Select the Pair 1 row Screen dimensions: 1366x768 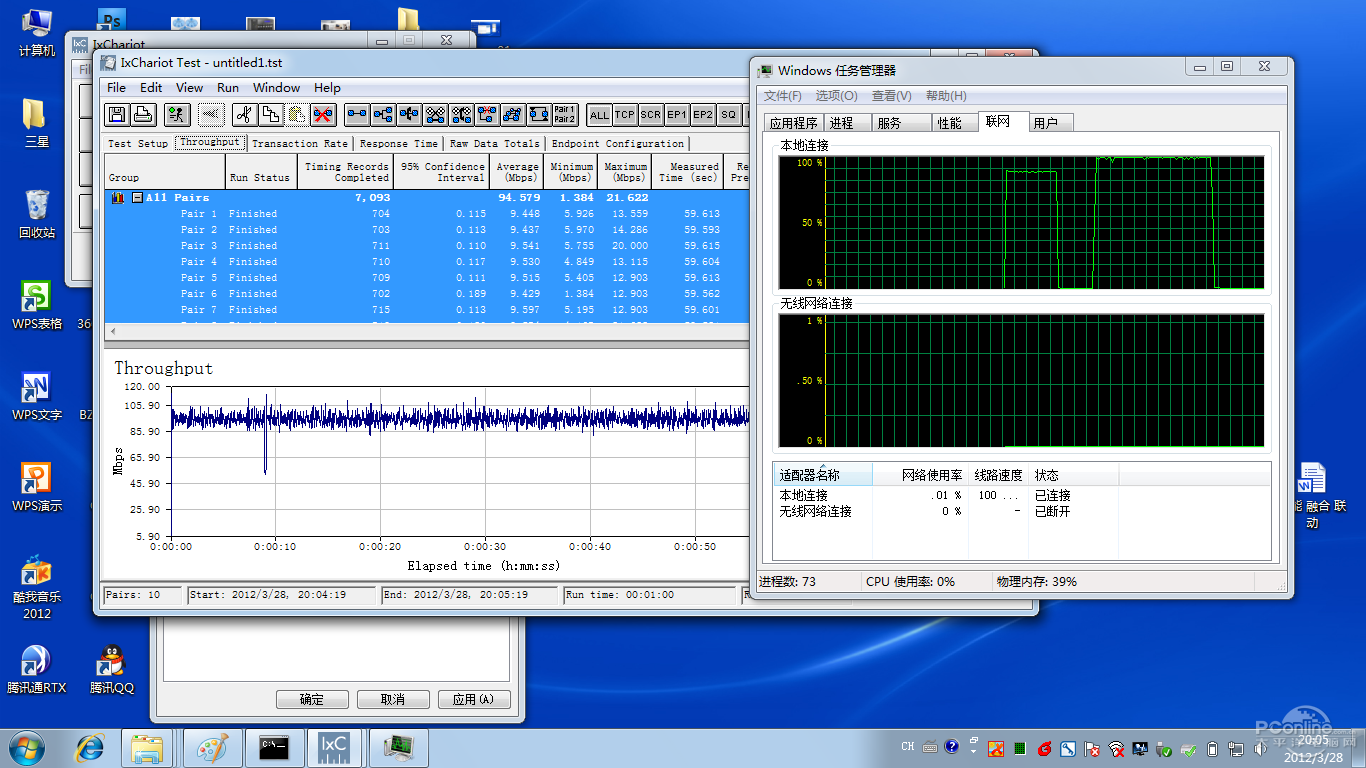(427, 214)
